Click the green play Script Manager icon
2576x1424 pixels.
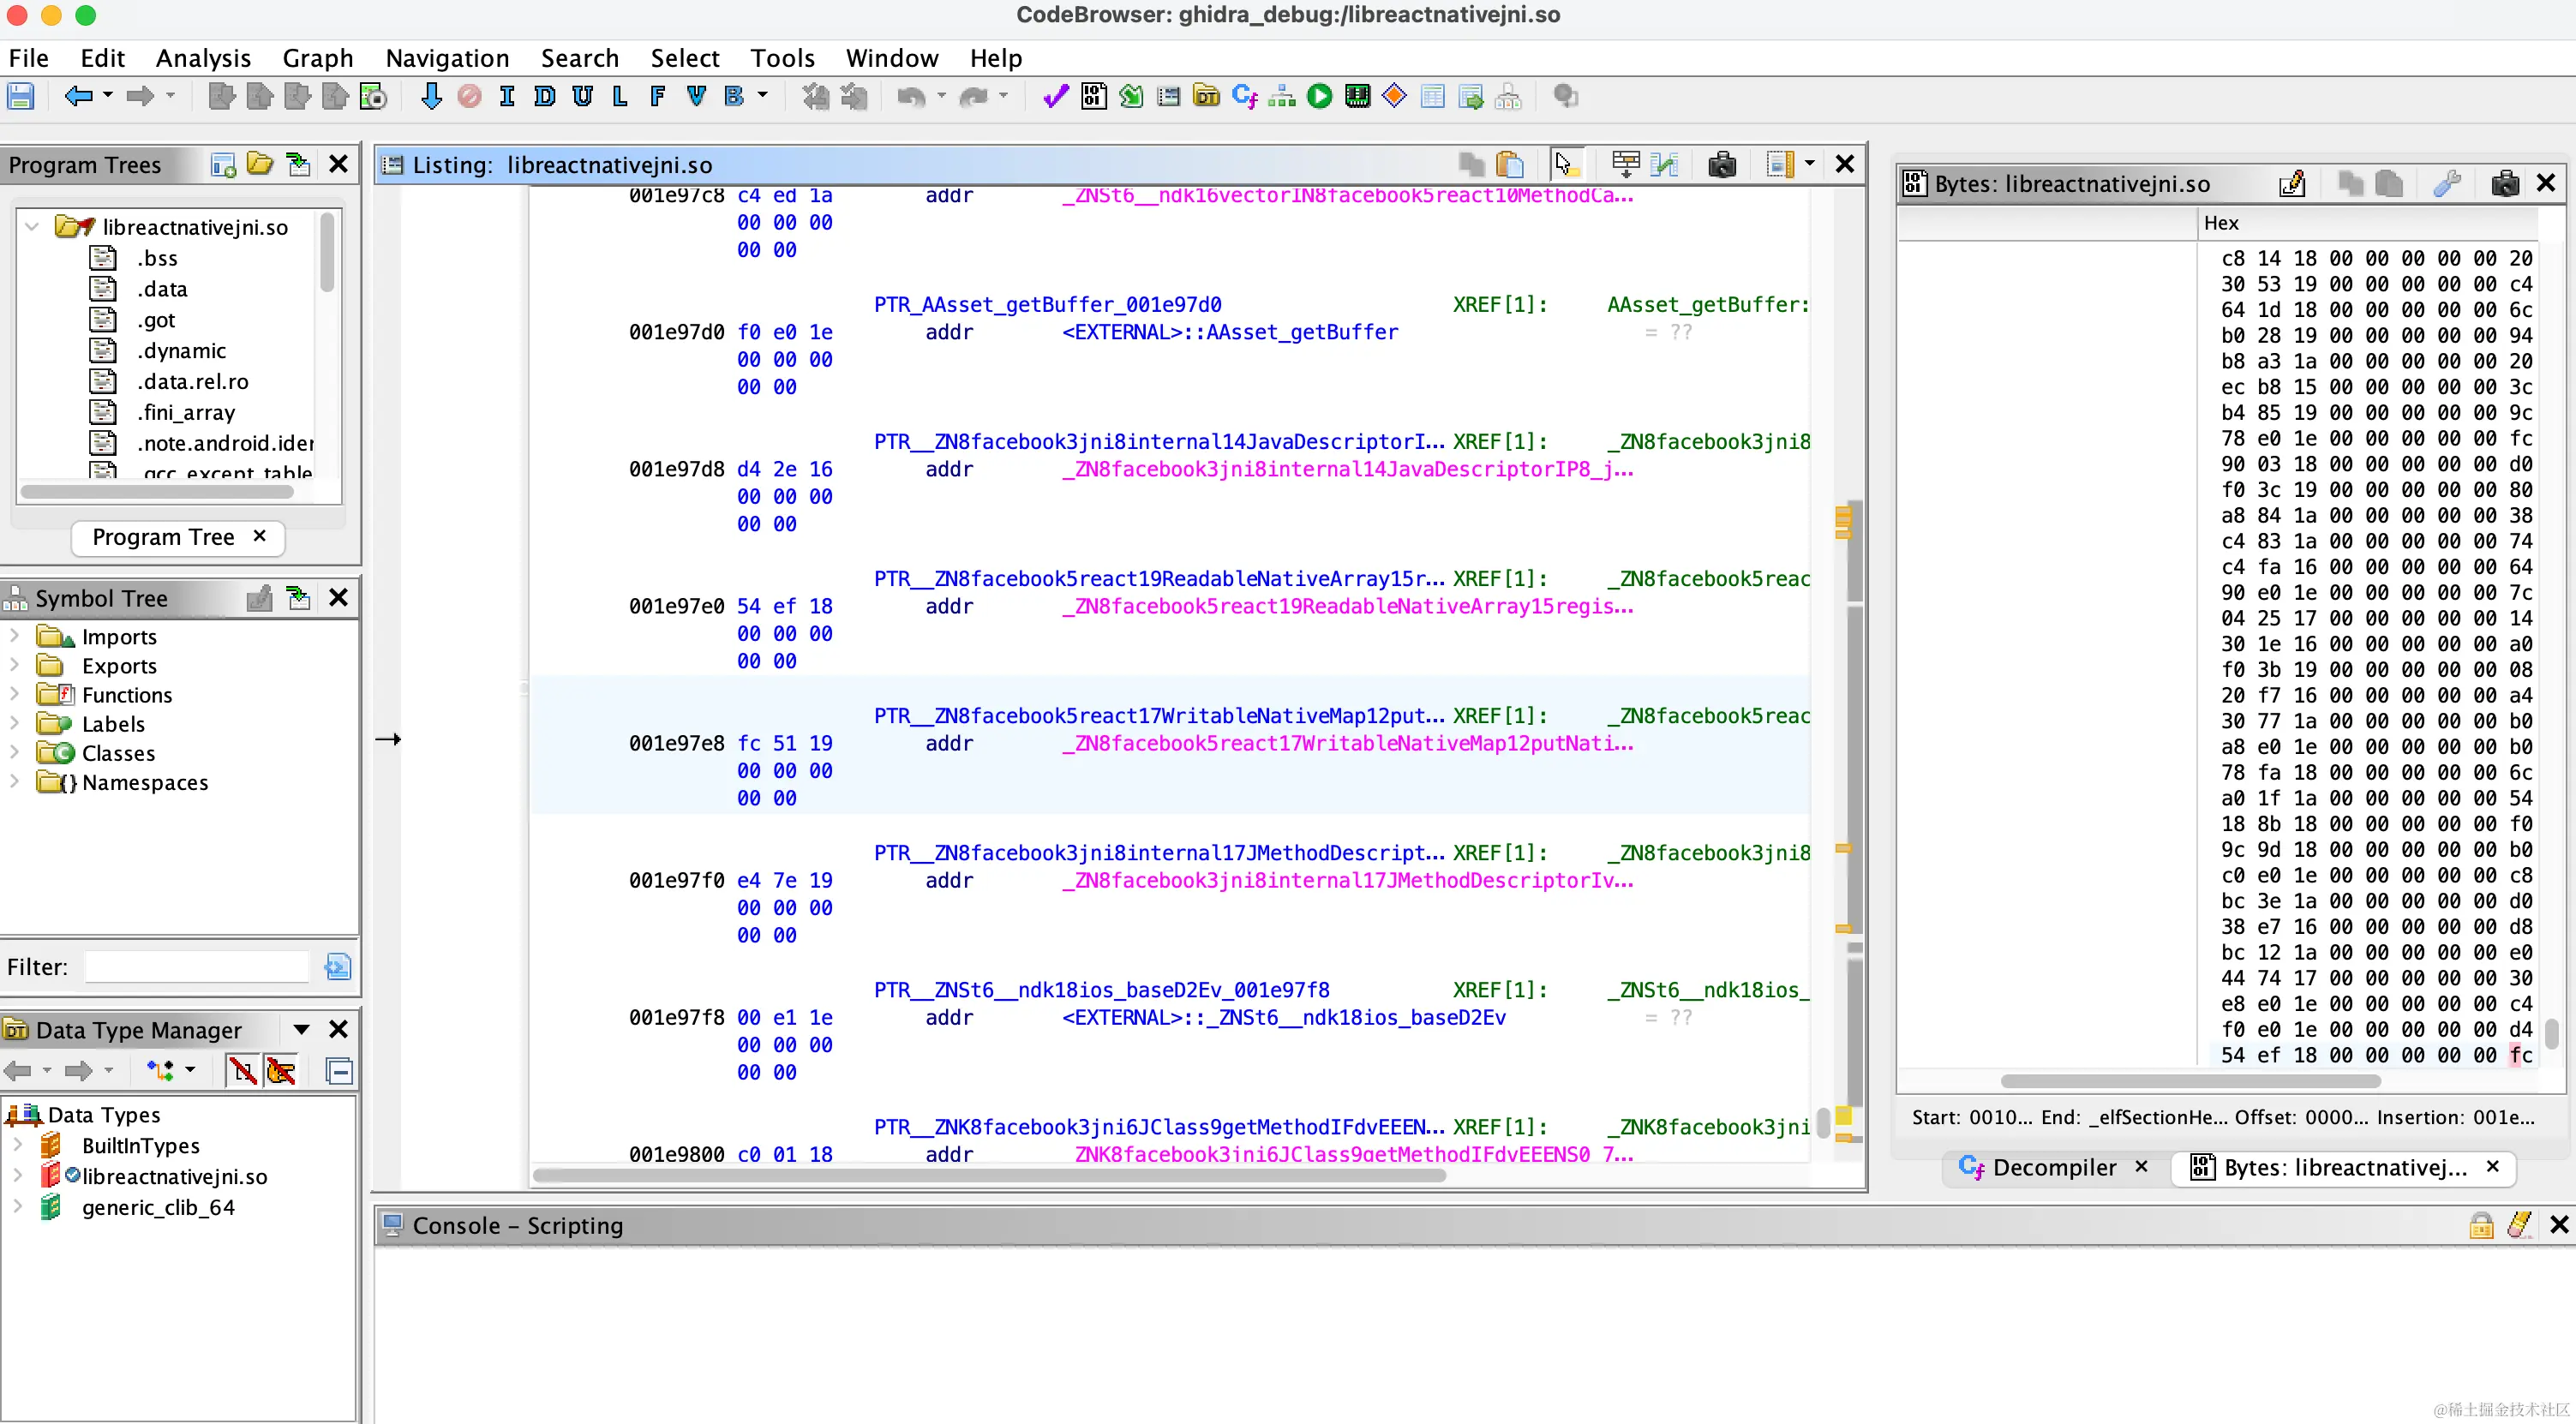coord(1320,97)
